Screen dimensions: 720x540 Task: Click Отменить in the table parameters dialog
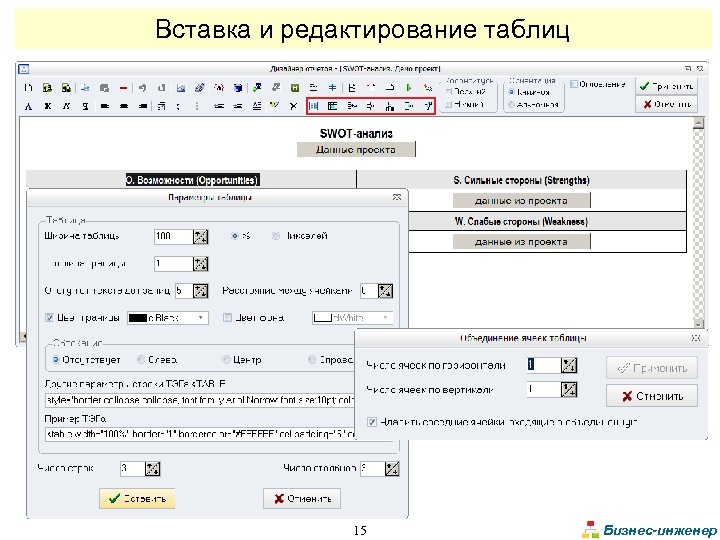[x=302, y=498]
